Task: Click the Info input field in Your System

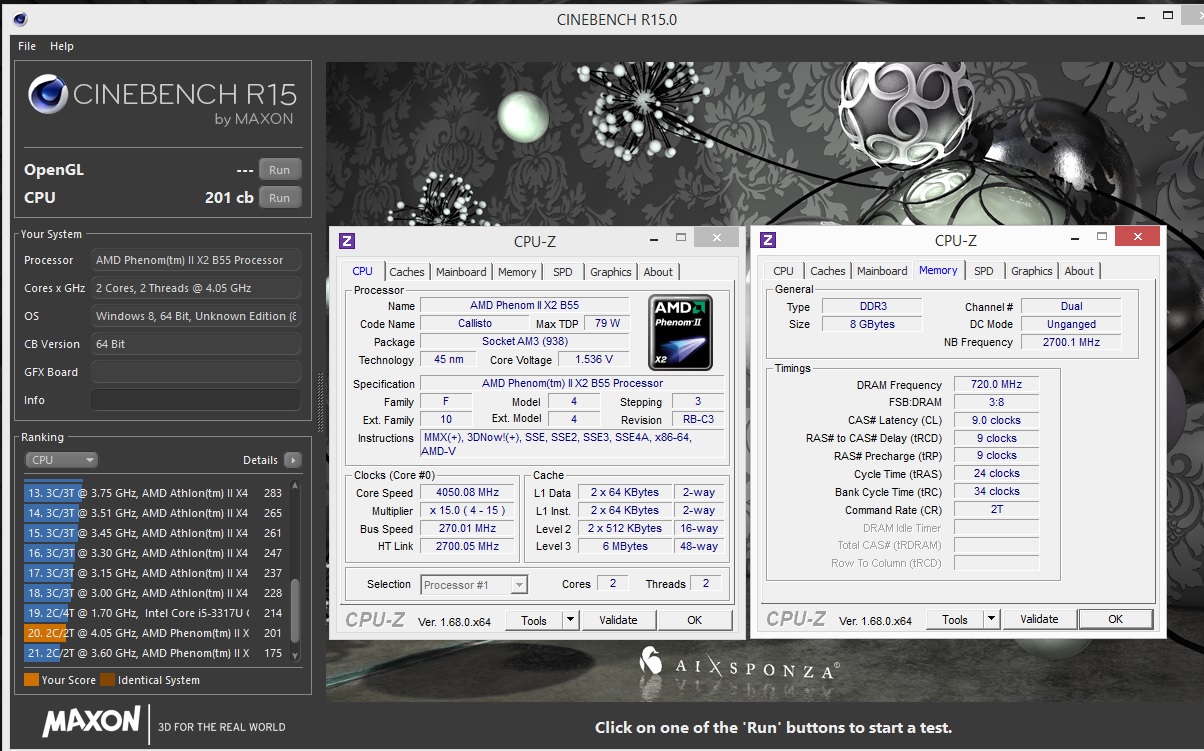Action: point(196,400)
